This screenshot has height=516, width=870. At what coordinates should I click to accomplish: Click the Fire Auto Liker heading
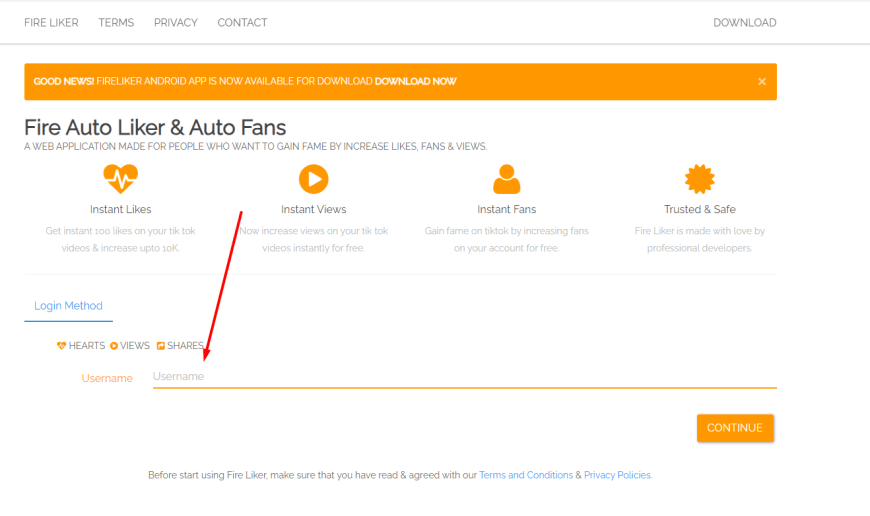click(155, 128)
